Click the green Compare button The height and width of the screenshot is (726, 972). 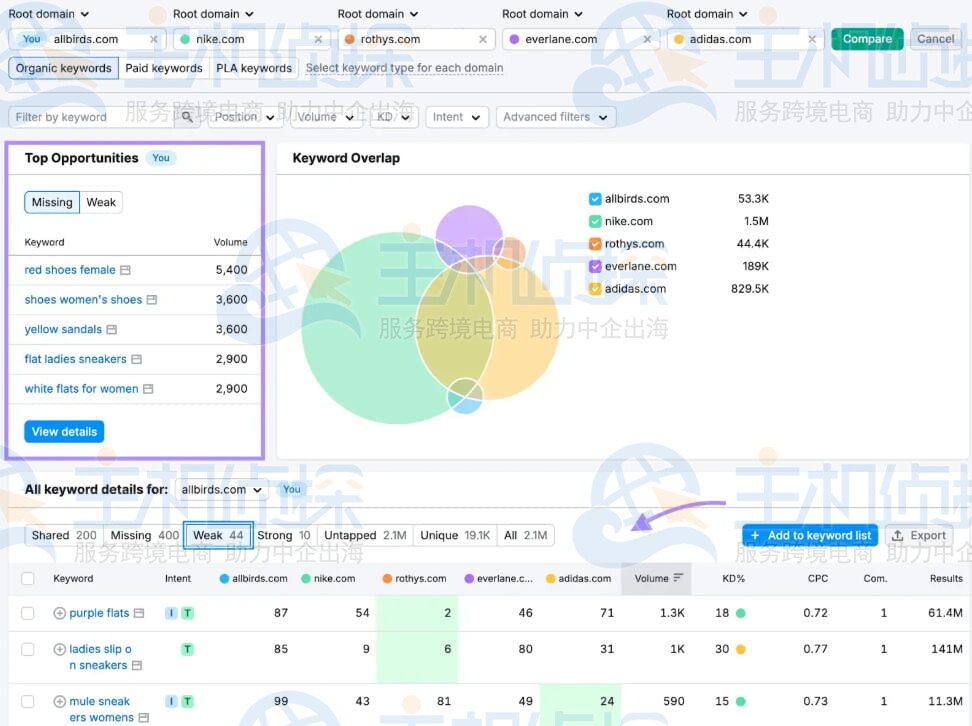pyautogui.click(x=867, y=39)
